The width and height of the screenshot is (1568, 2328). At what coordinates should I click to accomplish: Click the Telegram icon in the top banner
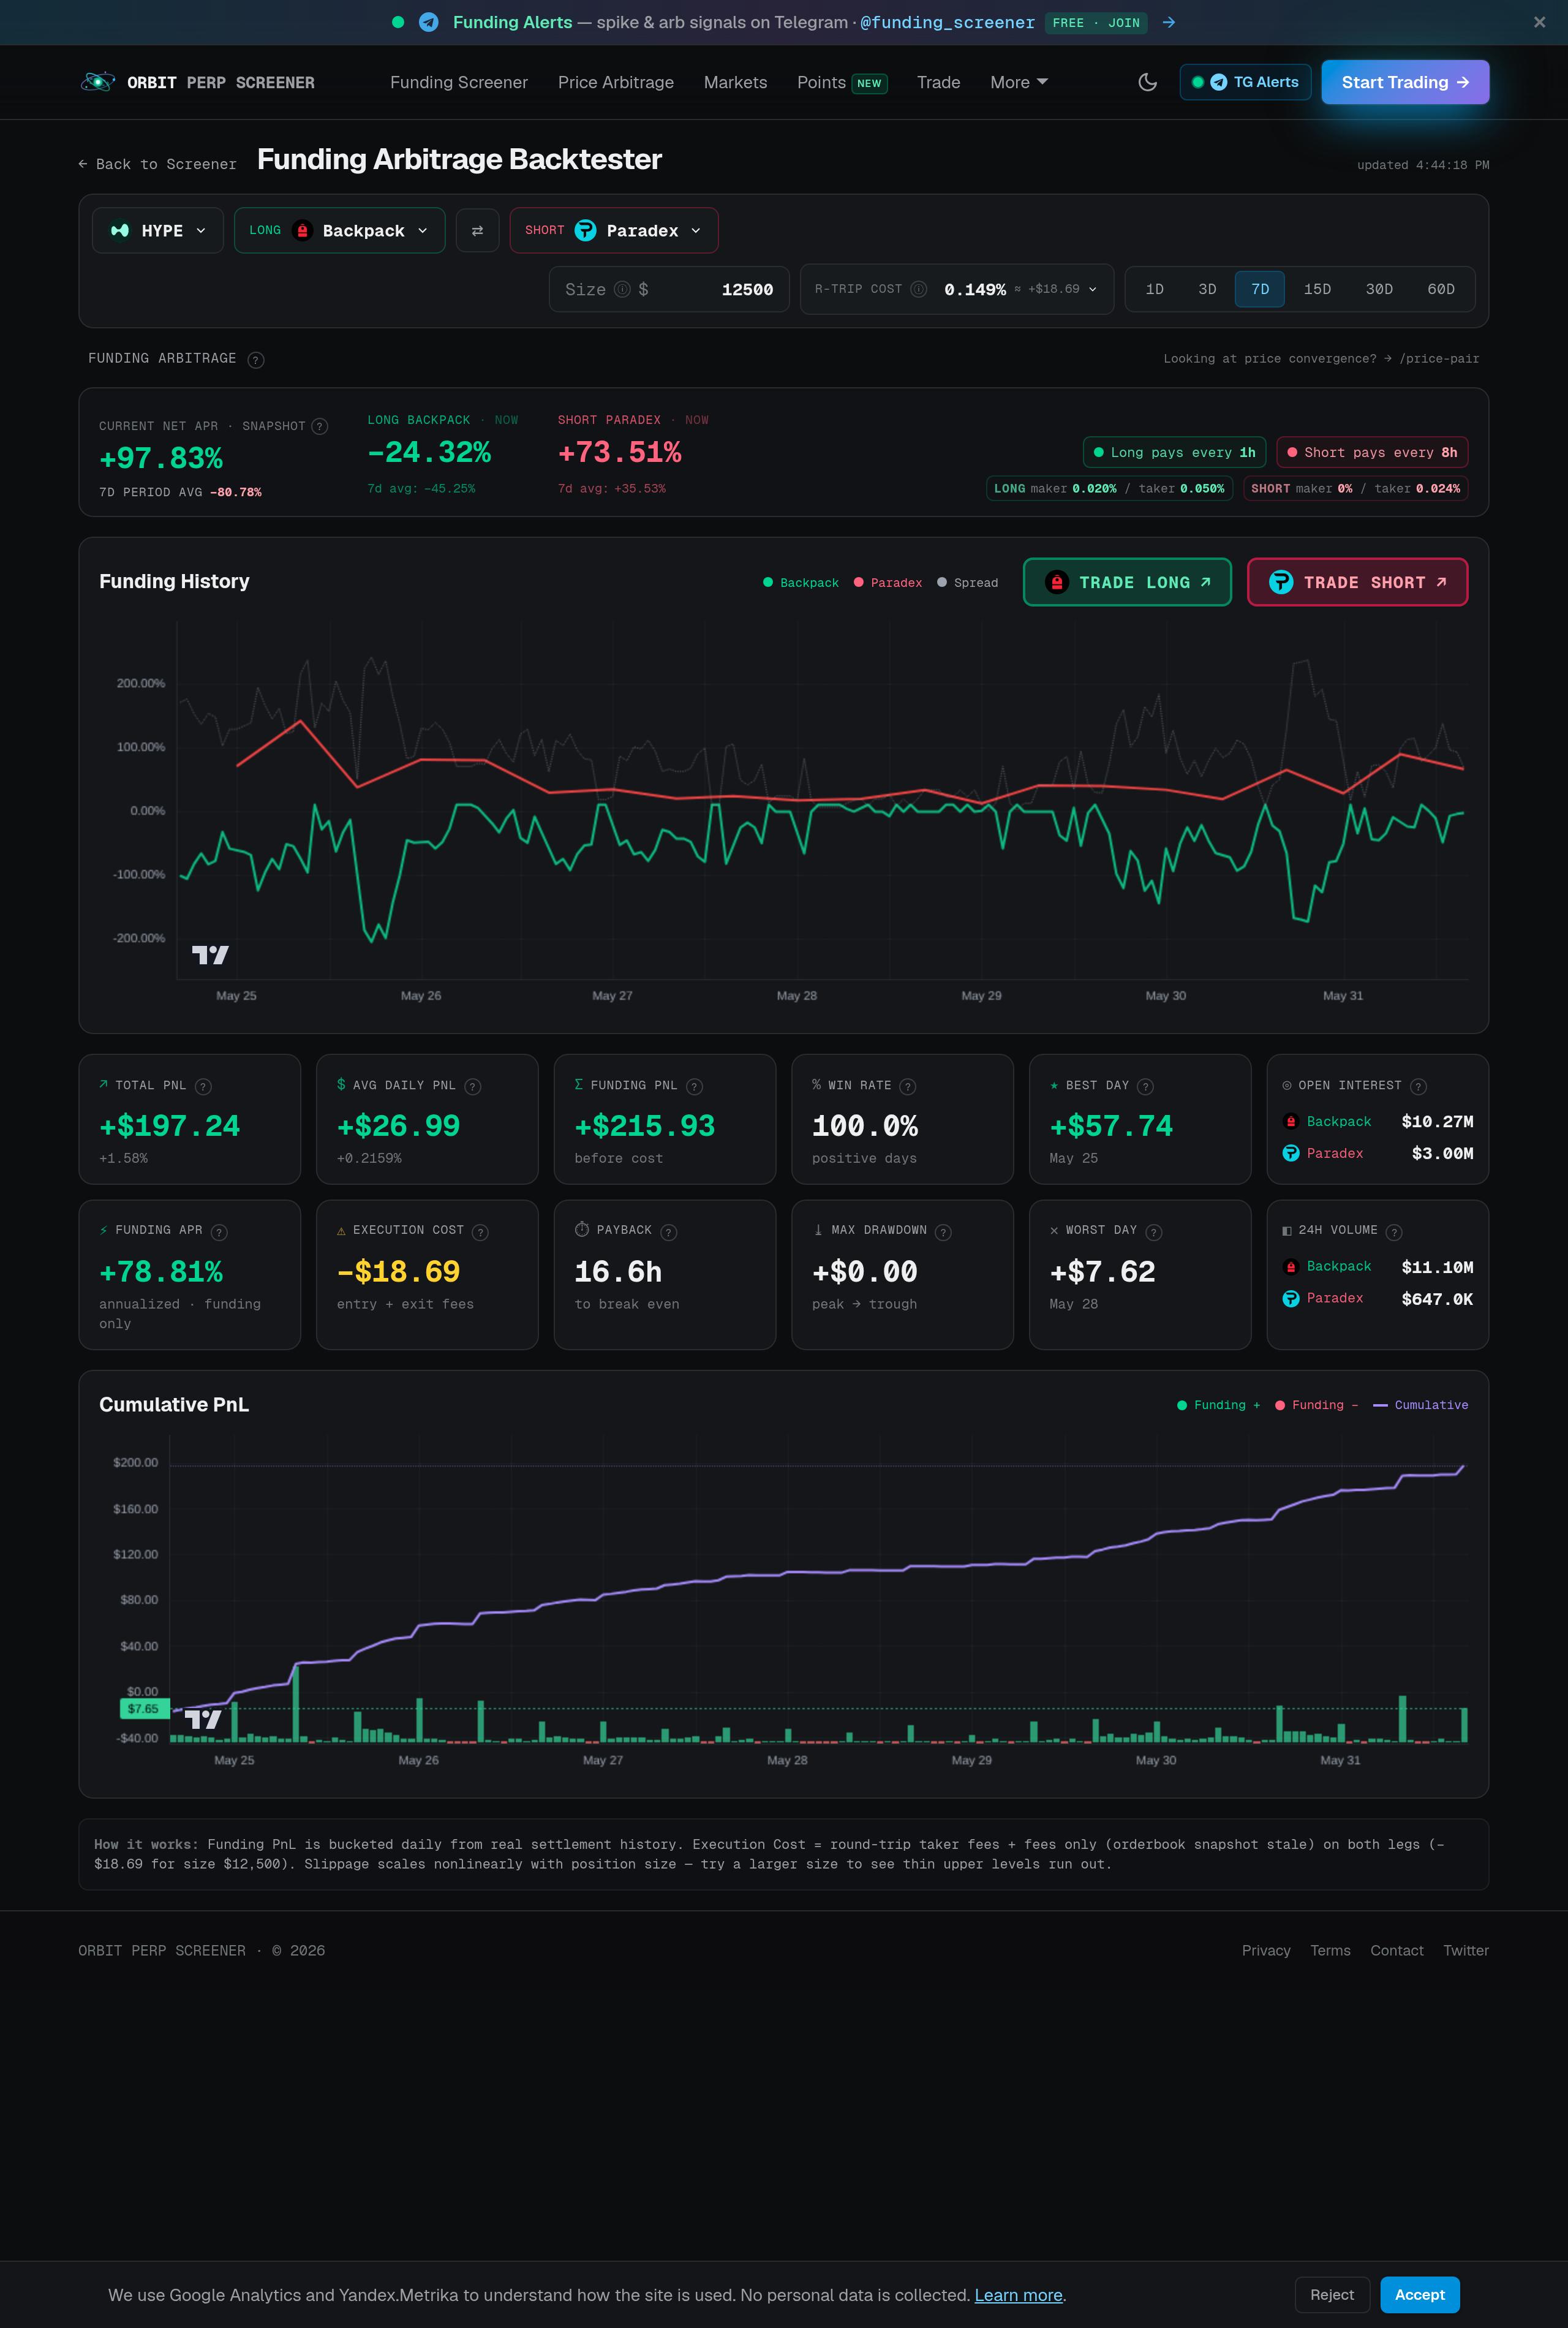pos(428,22)
